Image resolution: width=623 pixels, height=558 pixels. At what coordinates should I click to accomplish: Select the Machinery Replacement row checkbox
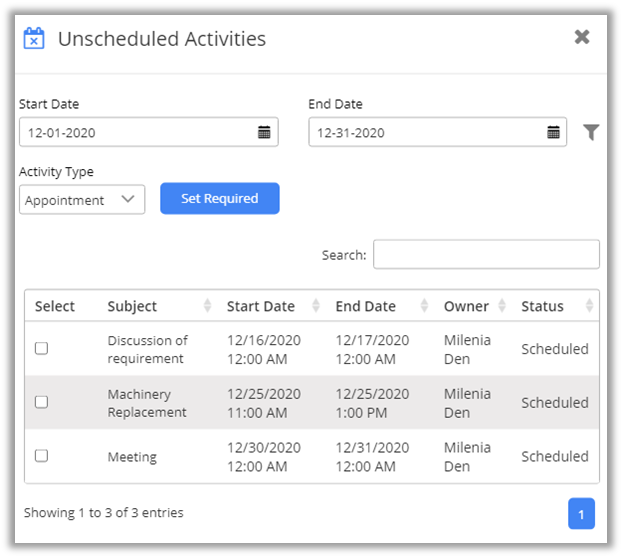pos(41,402)
